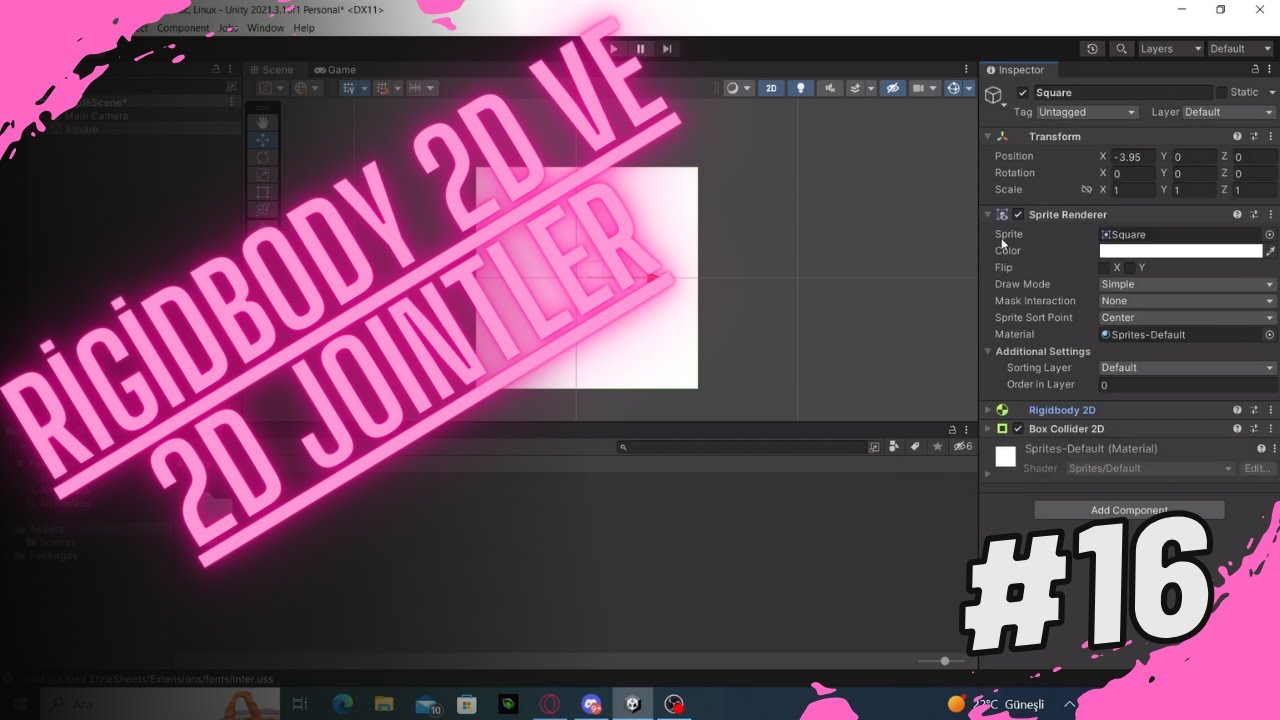The image size is (1280, 720).
Task: Toggle Box Collider 2D enabled checkbox
Action: (x=1018, y=429)
